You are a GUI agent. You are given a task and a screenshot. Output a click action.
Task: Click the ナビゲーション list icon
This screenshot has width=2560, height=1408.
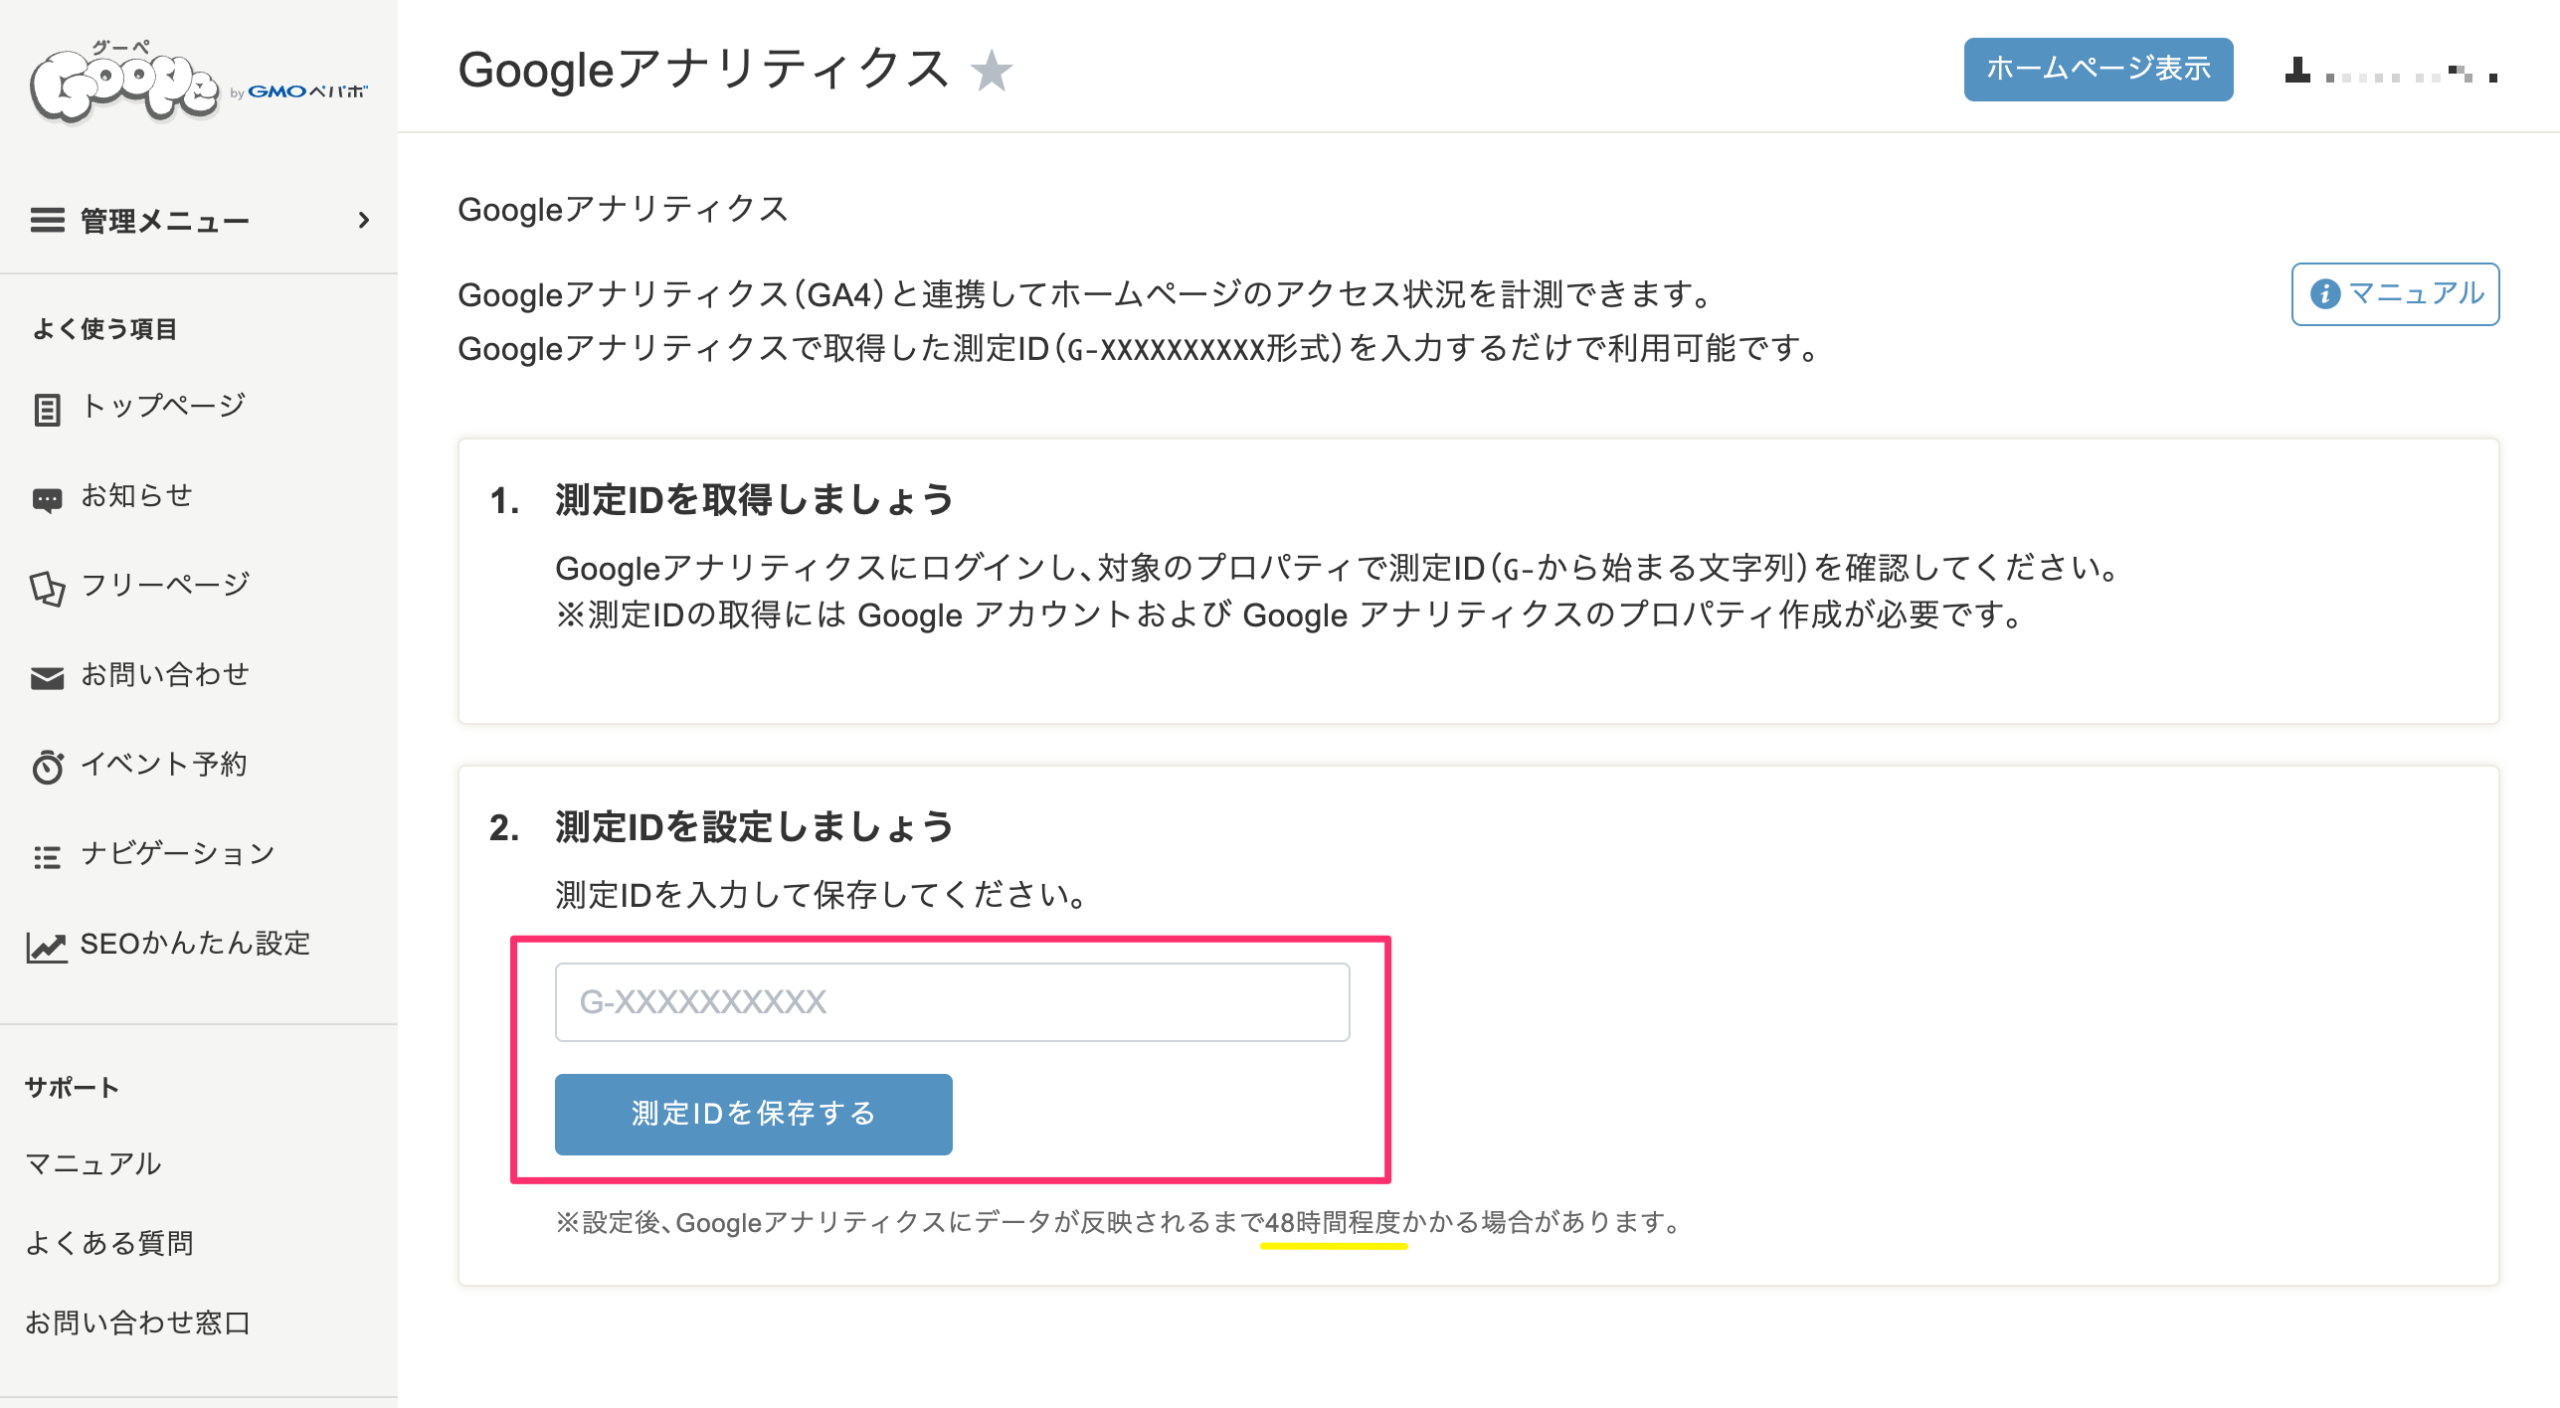[47, 857]
